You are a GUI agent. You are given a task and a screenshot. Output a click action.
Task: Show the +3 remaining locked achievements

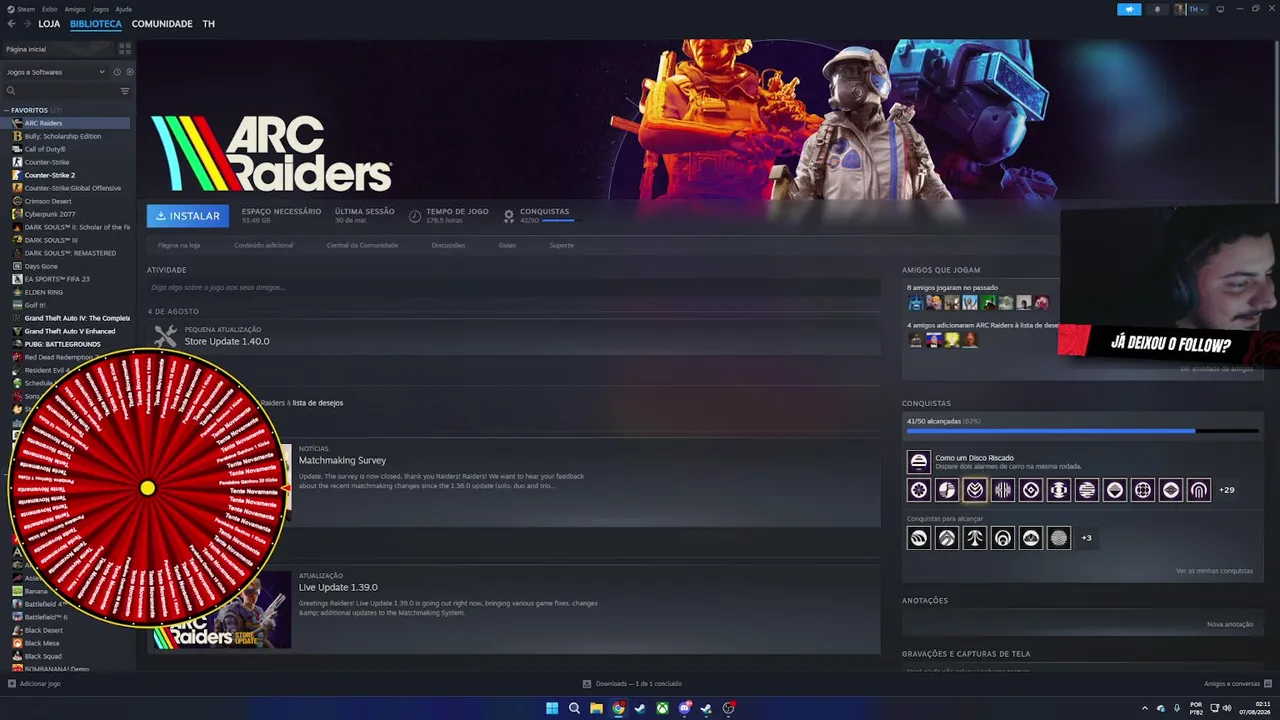pos(1087,538)
